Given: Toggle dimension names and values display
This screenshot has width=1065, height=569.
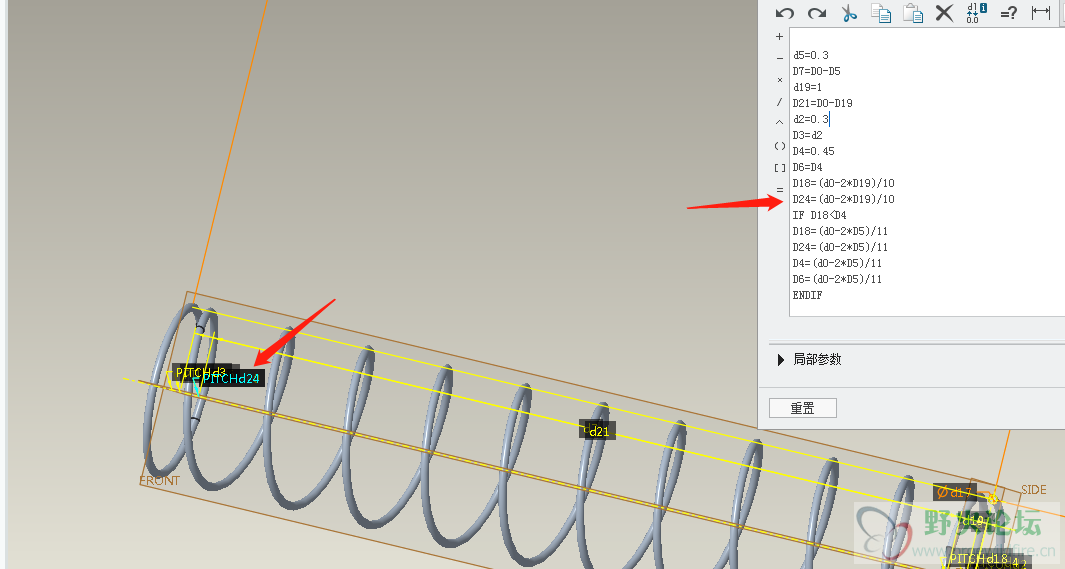Looking at the screenshot, I should [x=976, y=12].
